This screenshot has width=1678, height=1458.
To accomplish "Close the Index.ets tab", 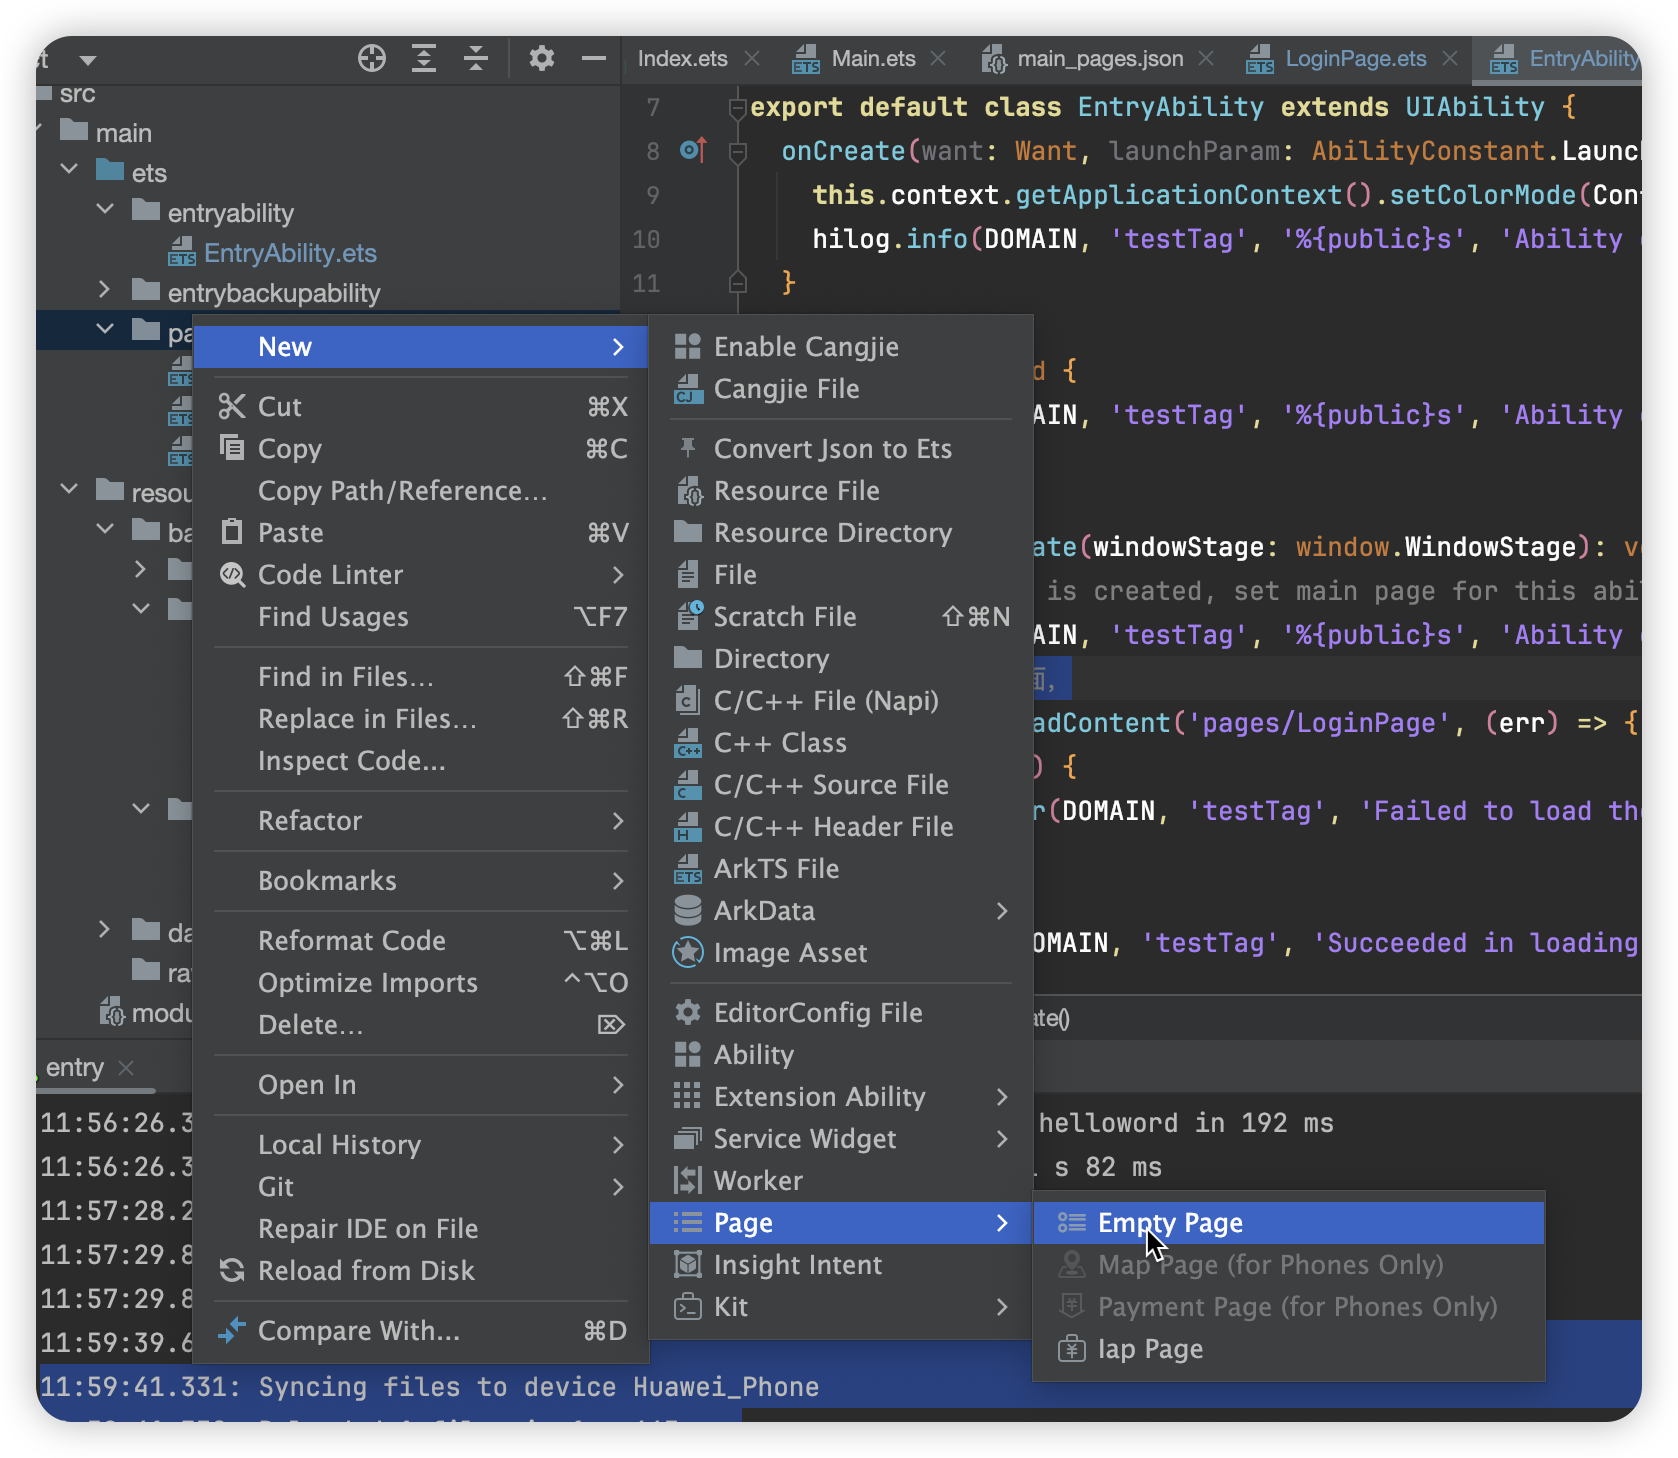I will pos(753,59).
